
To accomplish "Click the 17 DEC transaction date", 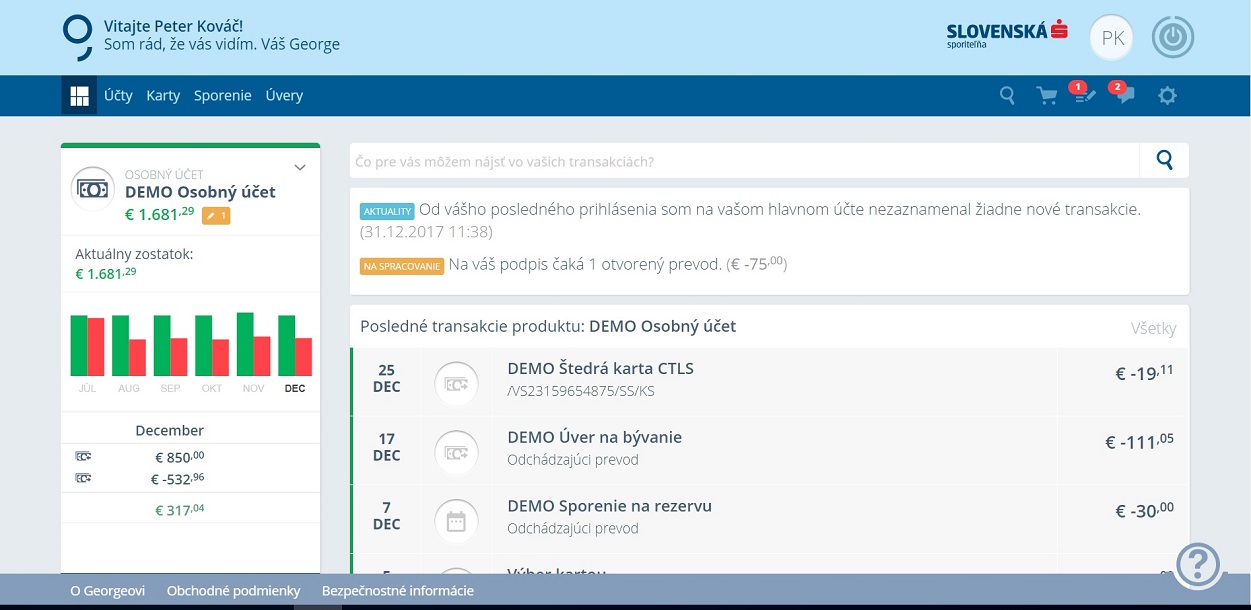I will (387, 447).
